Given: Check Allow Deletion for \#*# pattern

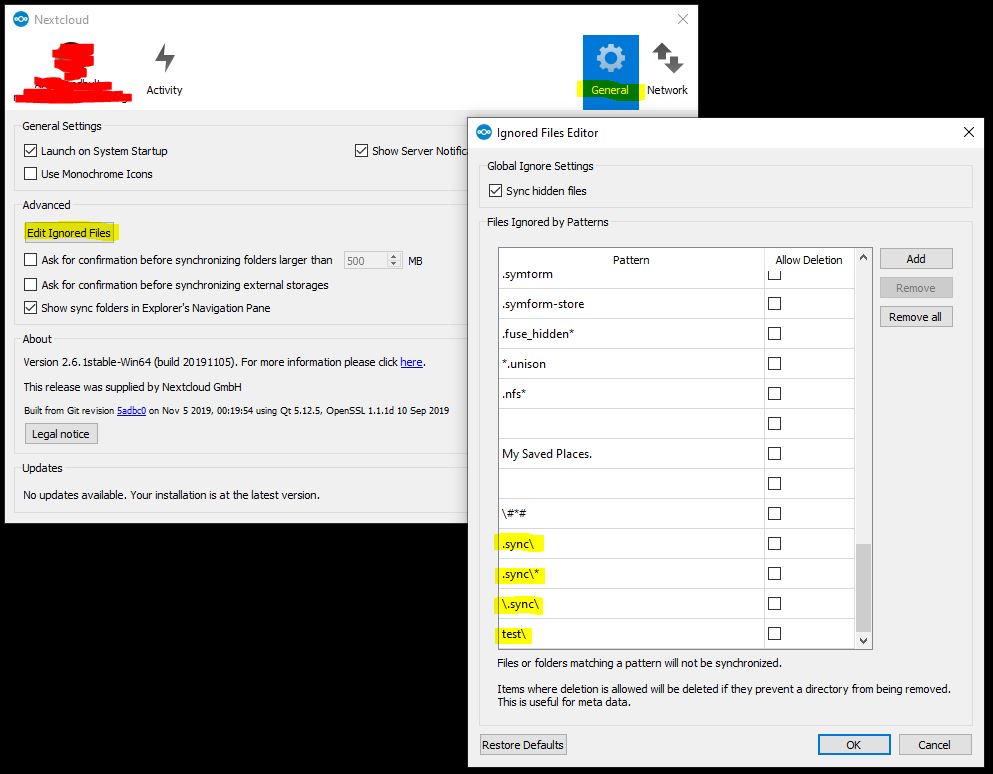Looking at the screenshot, I should (x=774, y=514).
